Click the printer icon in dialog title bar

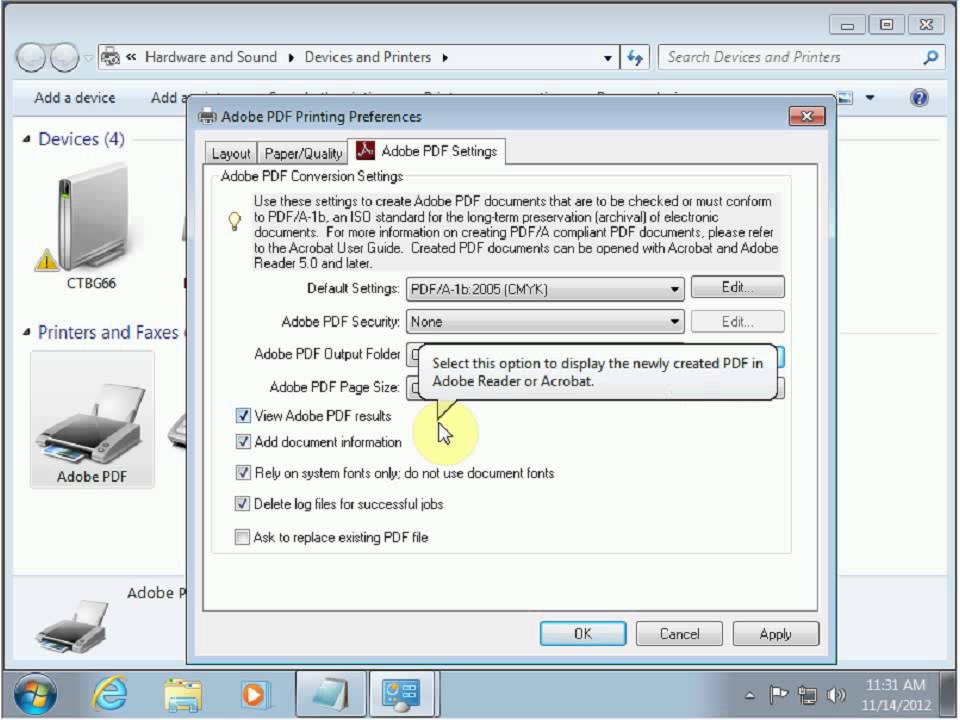[x=208, y=116]
